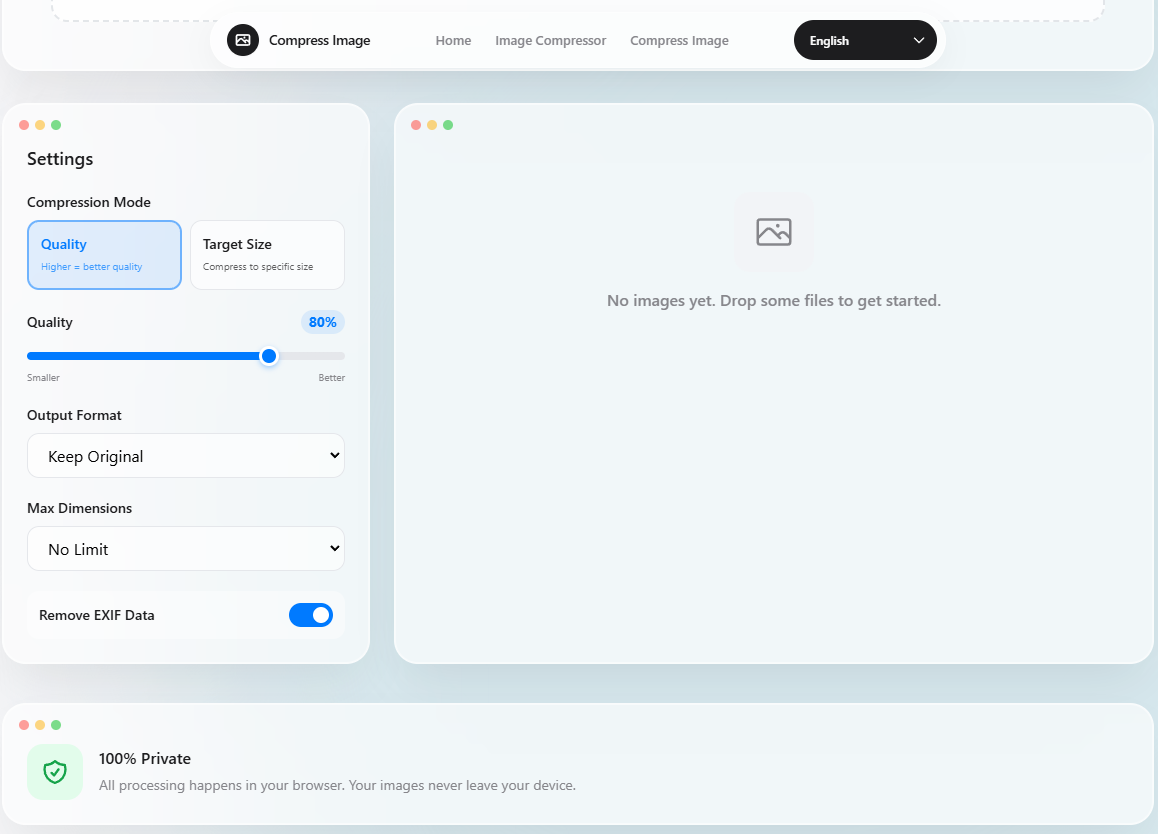Select Home in the navigation bar
The width and height of the screenshot is (1158, 834).
click(x=453, y=40)
